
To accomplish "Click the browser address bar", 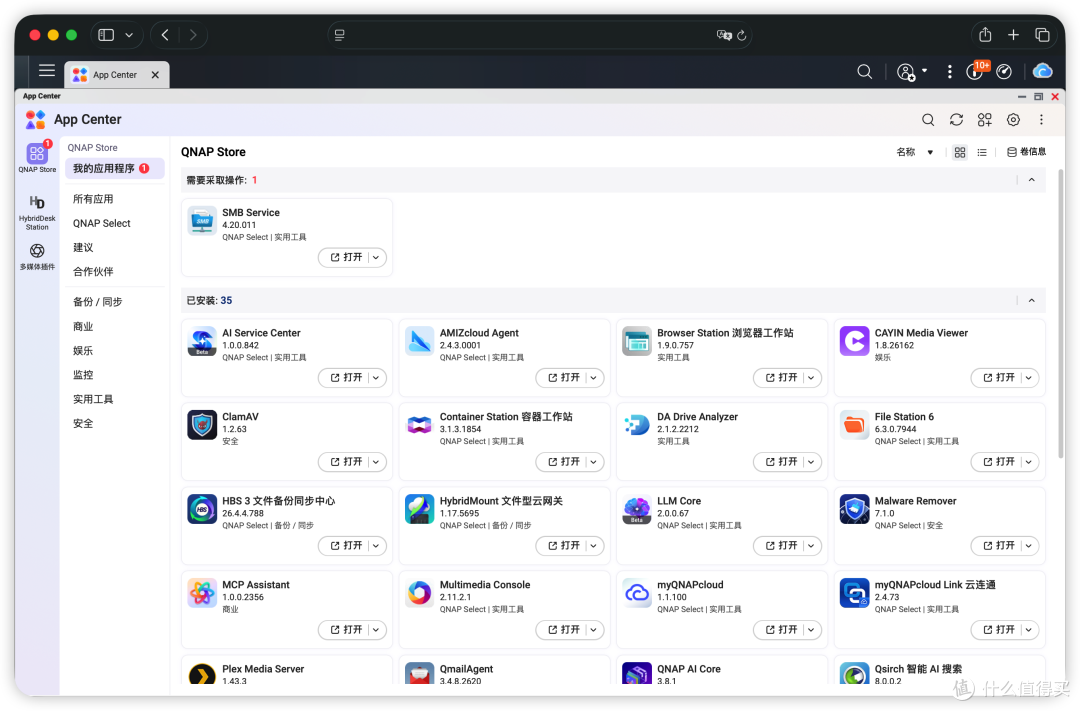I will click(539, 35).
